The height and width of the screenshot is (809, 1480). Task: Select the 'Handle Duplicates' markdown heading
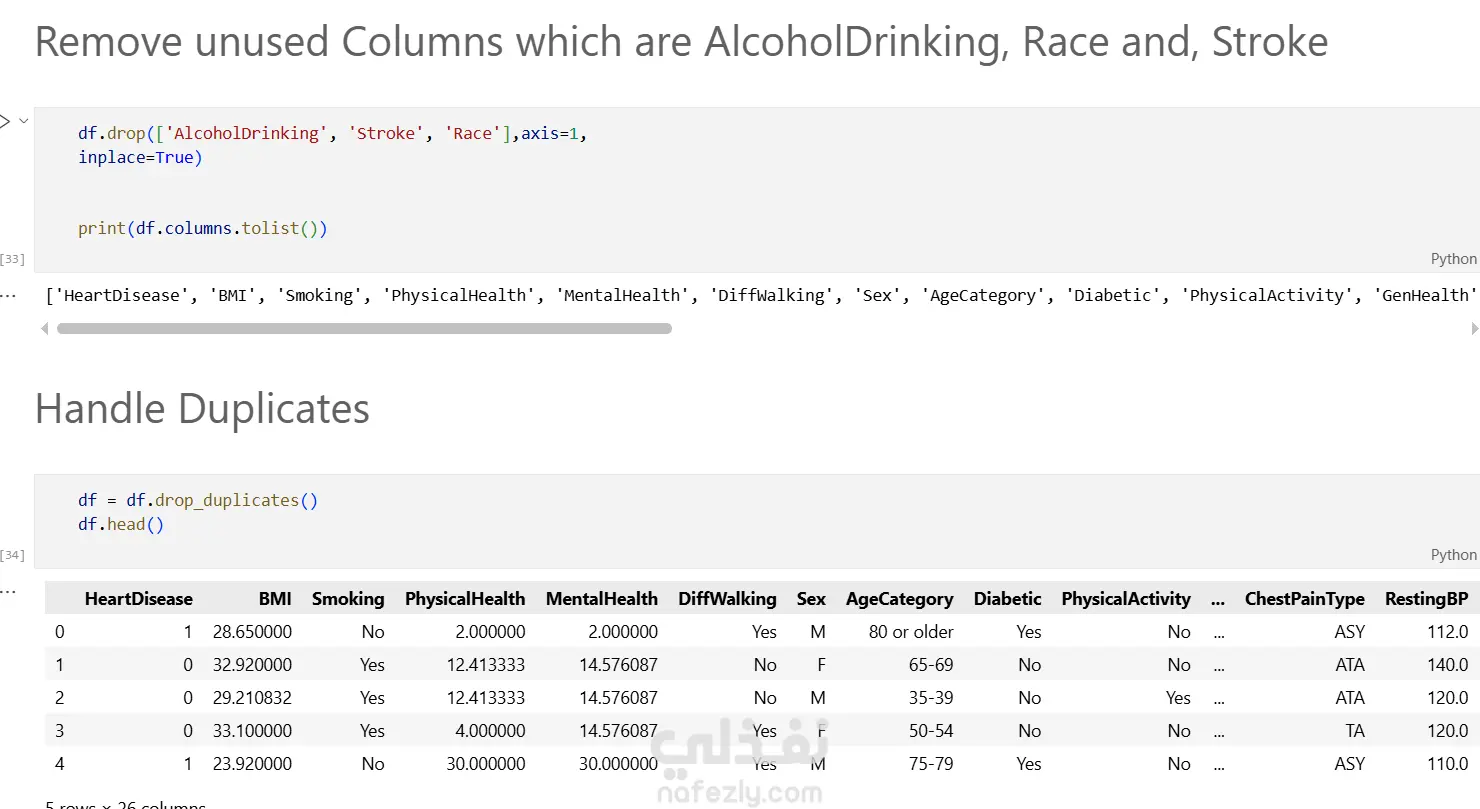coord(202,409)
